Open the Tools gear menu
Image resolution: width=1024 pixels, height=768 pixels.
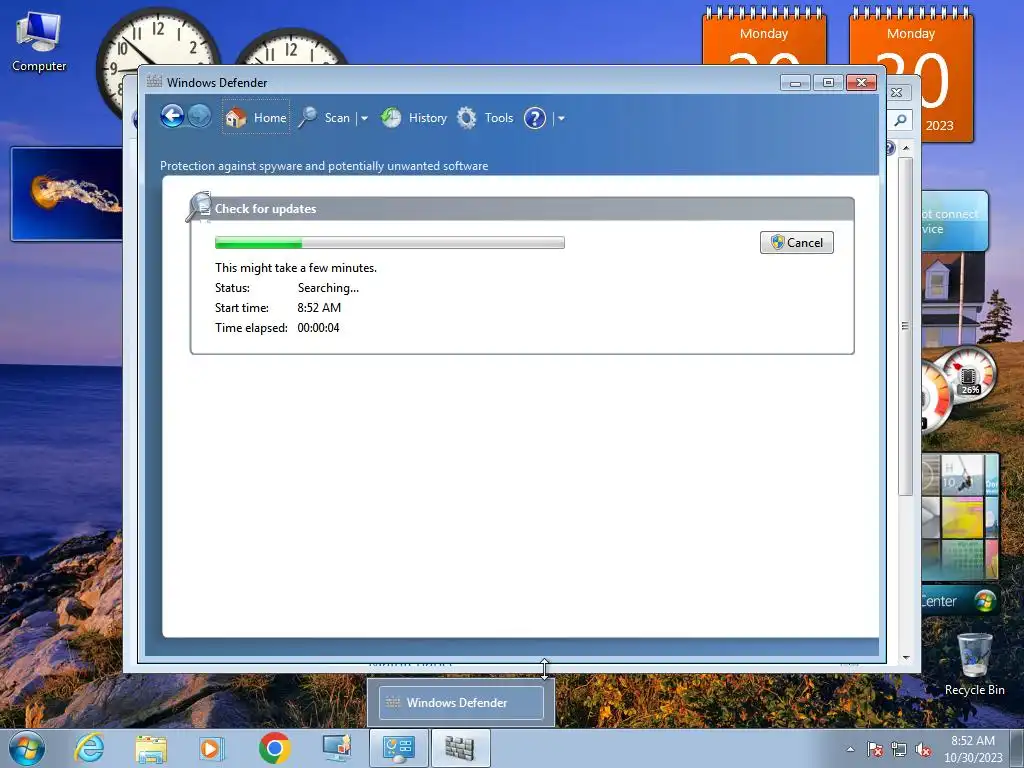click(x=485, y=118)
